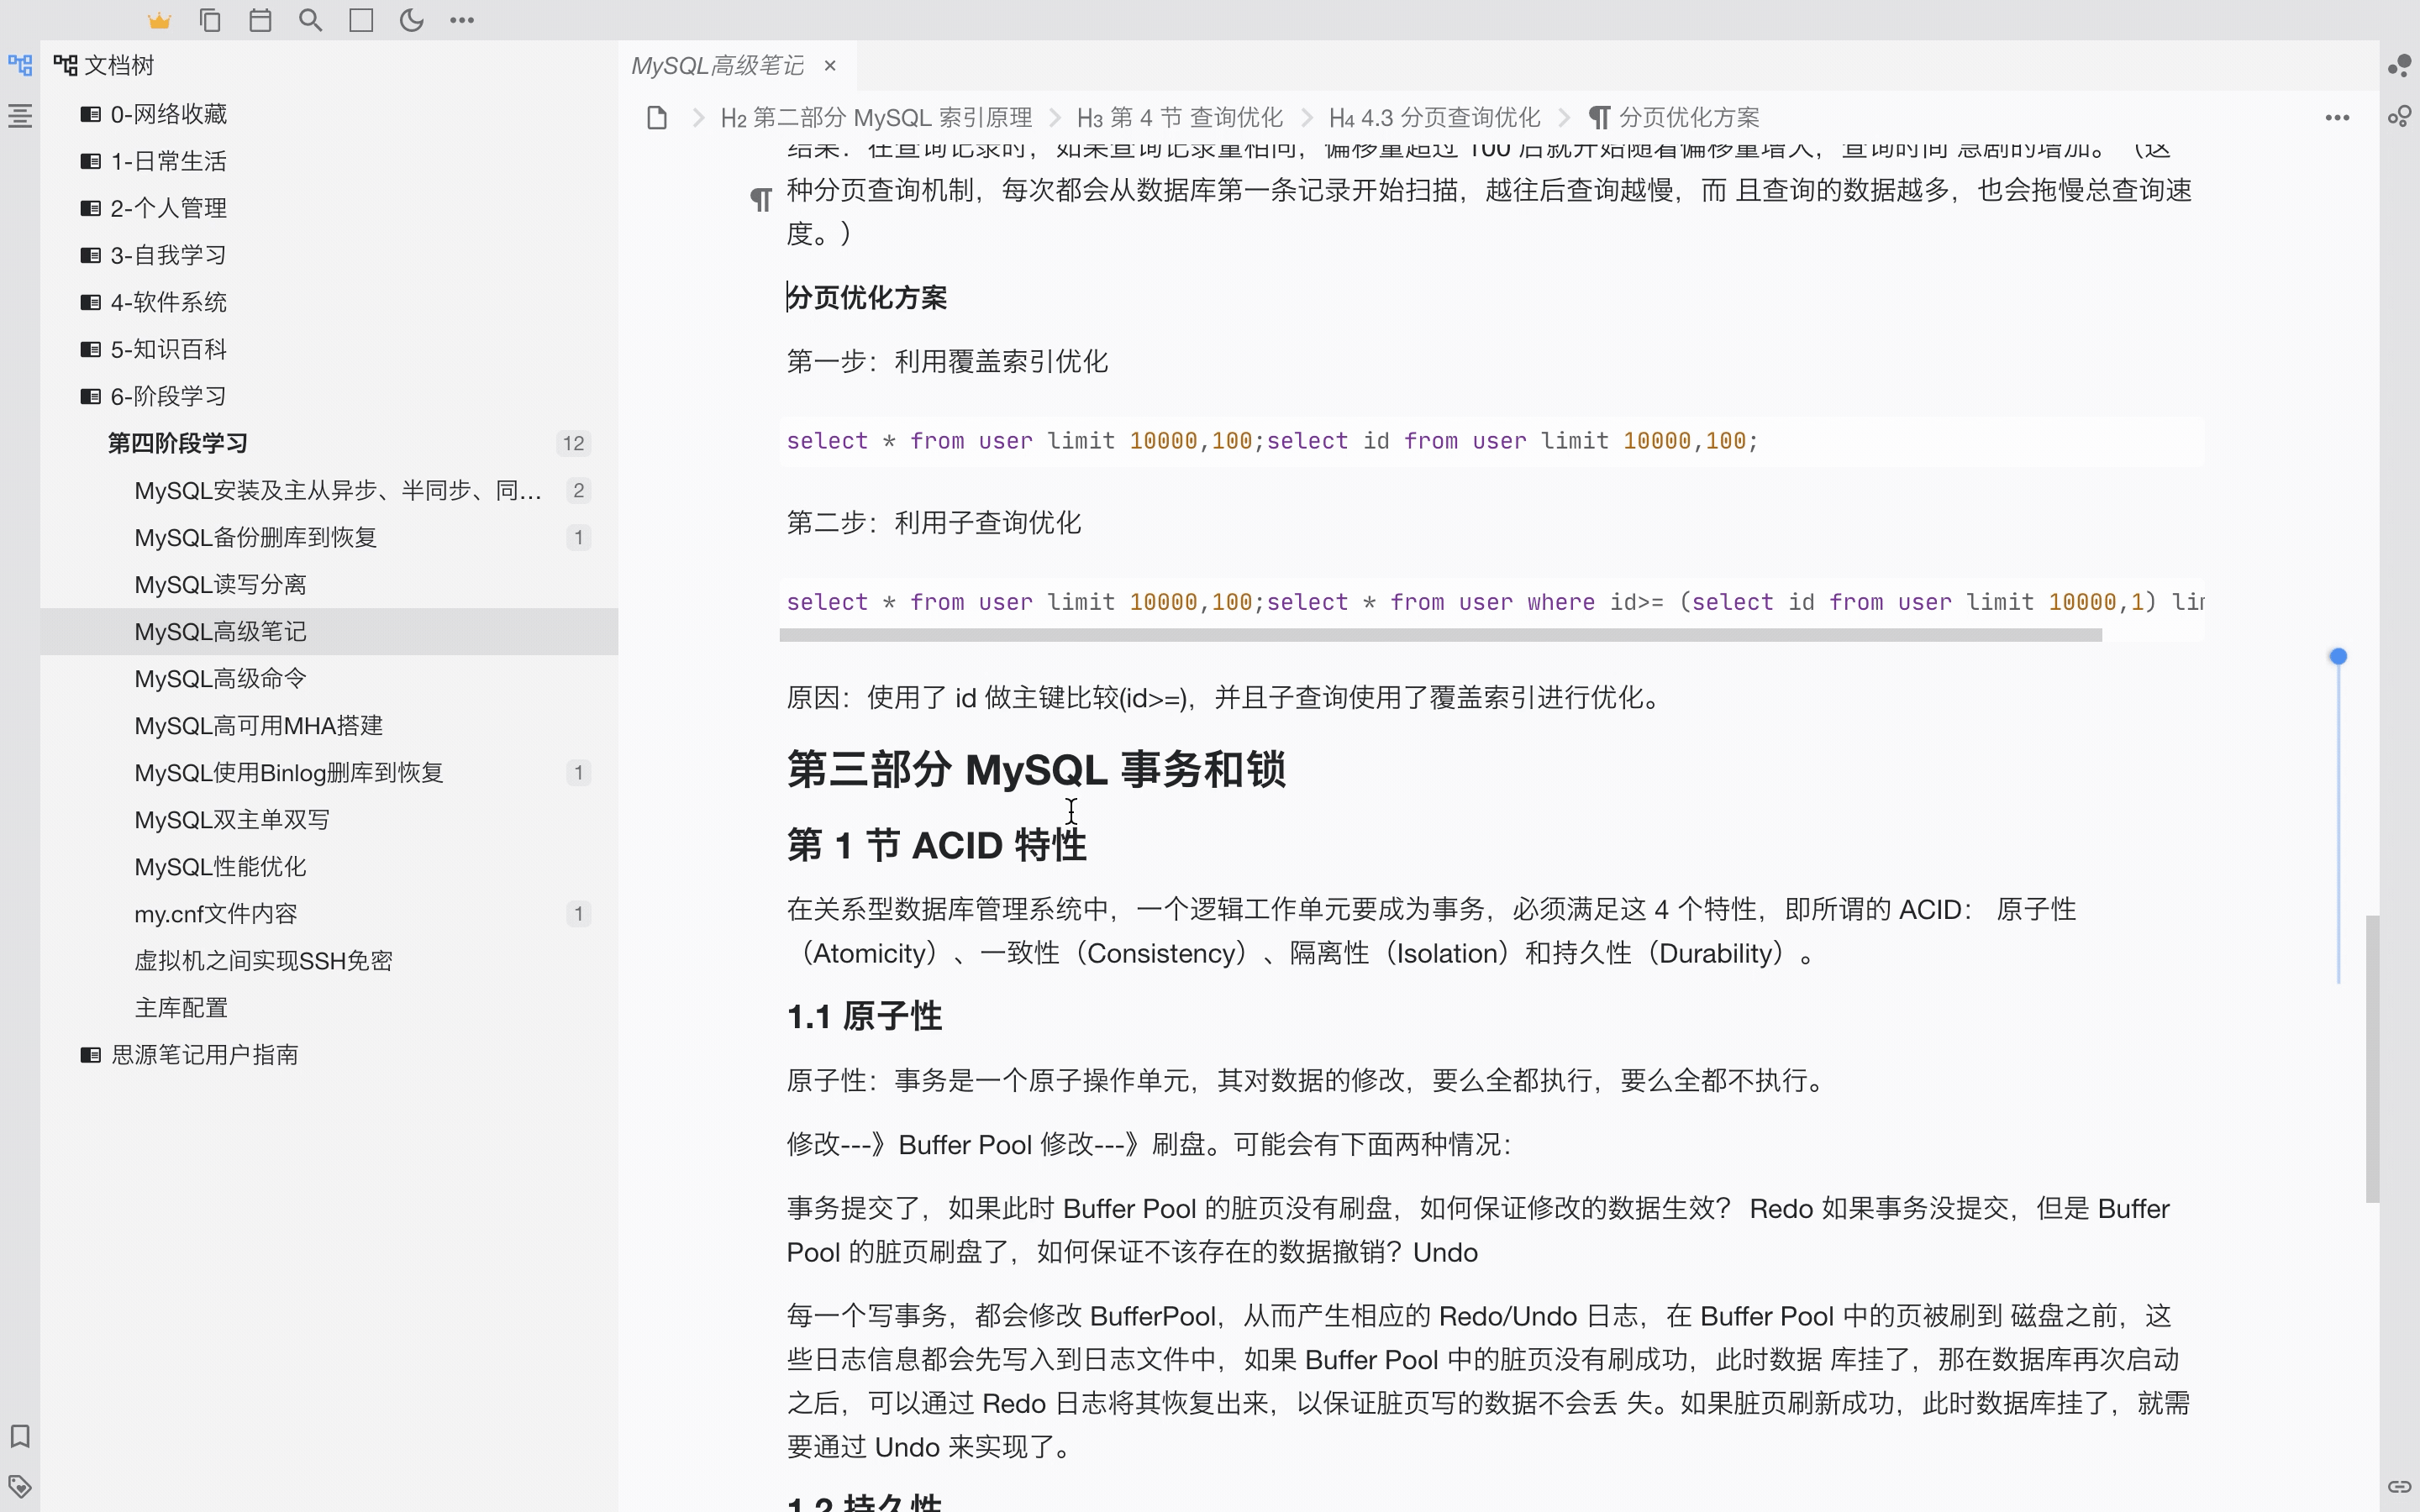The height and width of the screenshot is (1512, 2420).
Task: Open the MySQL读写分离 document
Action: pos(220,584)
